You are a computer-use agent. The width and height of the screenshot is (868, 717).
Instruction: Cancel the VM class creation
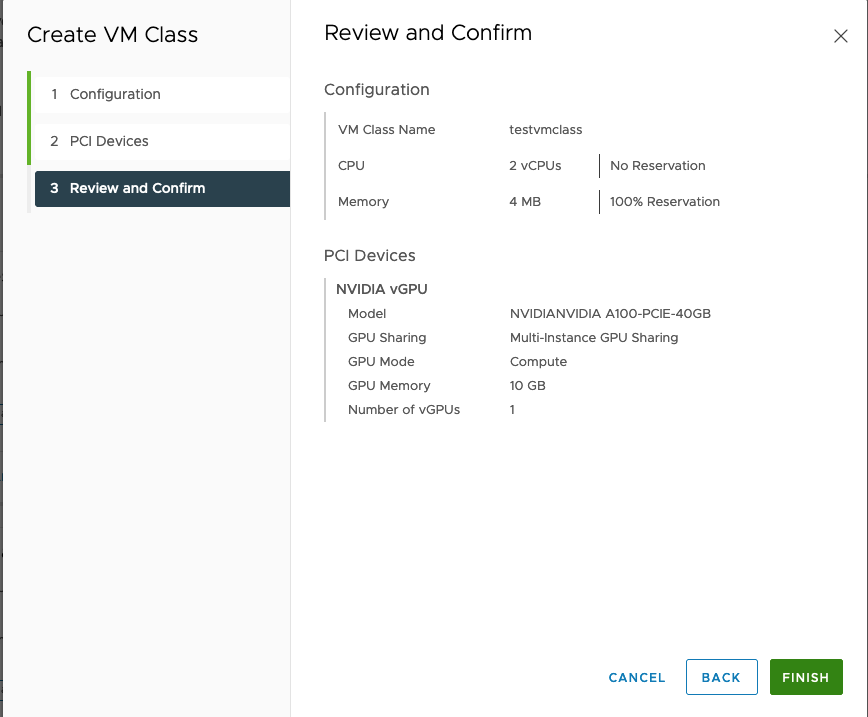click(x=637, y=677)
